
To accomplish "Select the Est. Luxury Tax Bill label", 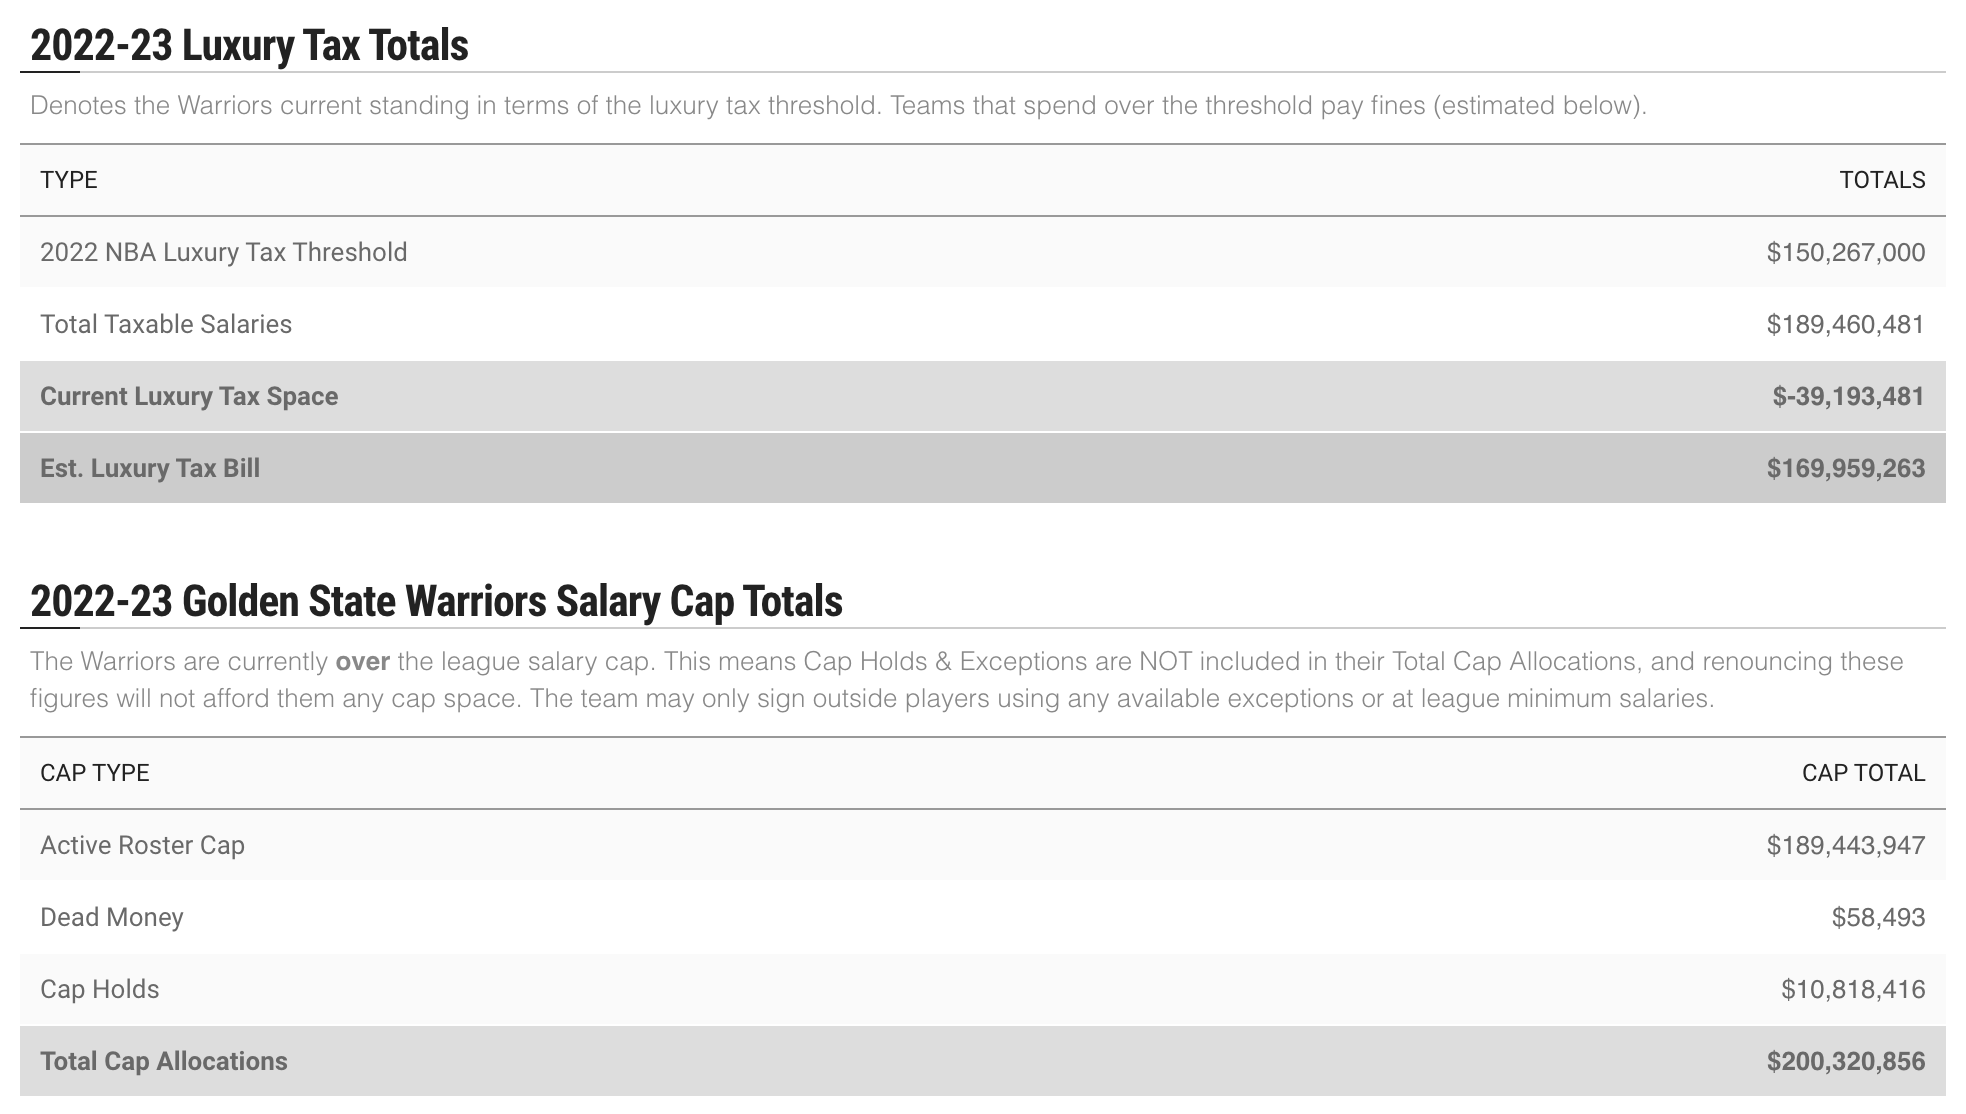I will coord(150,468).
